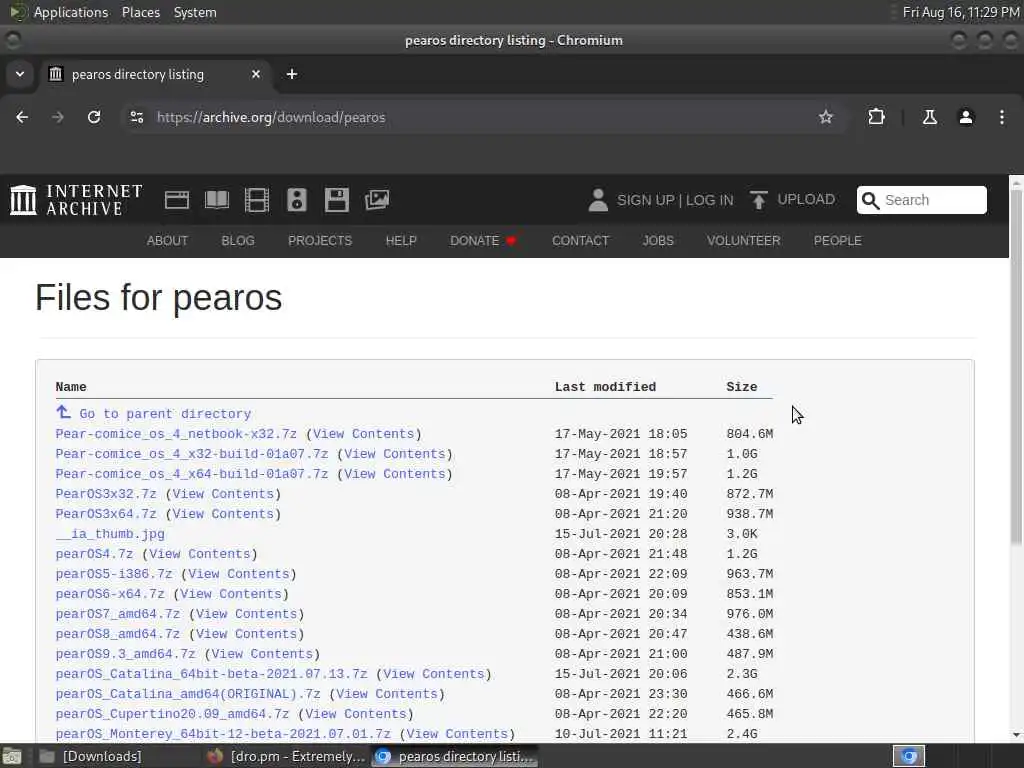Open the Web (Wayback) media icon
Image resolution: width=1024 pixels, height=768 pixels.
click(177, 200)
